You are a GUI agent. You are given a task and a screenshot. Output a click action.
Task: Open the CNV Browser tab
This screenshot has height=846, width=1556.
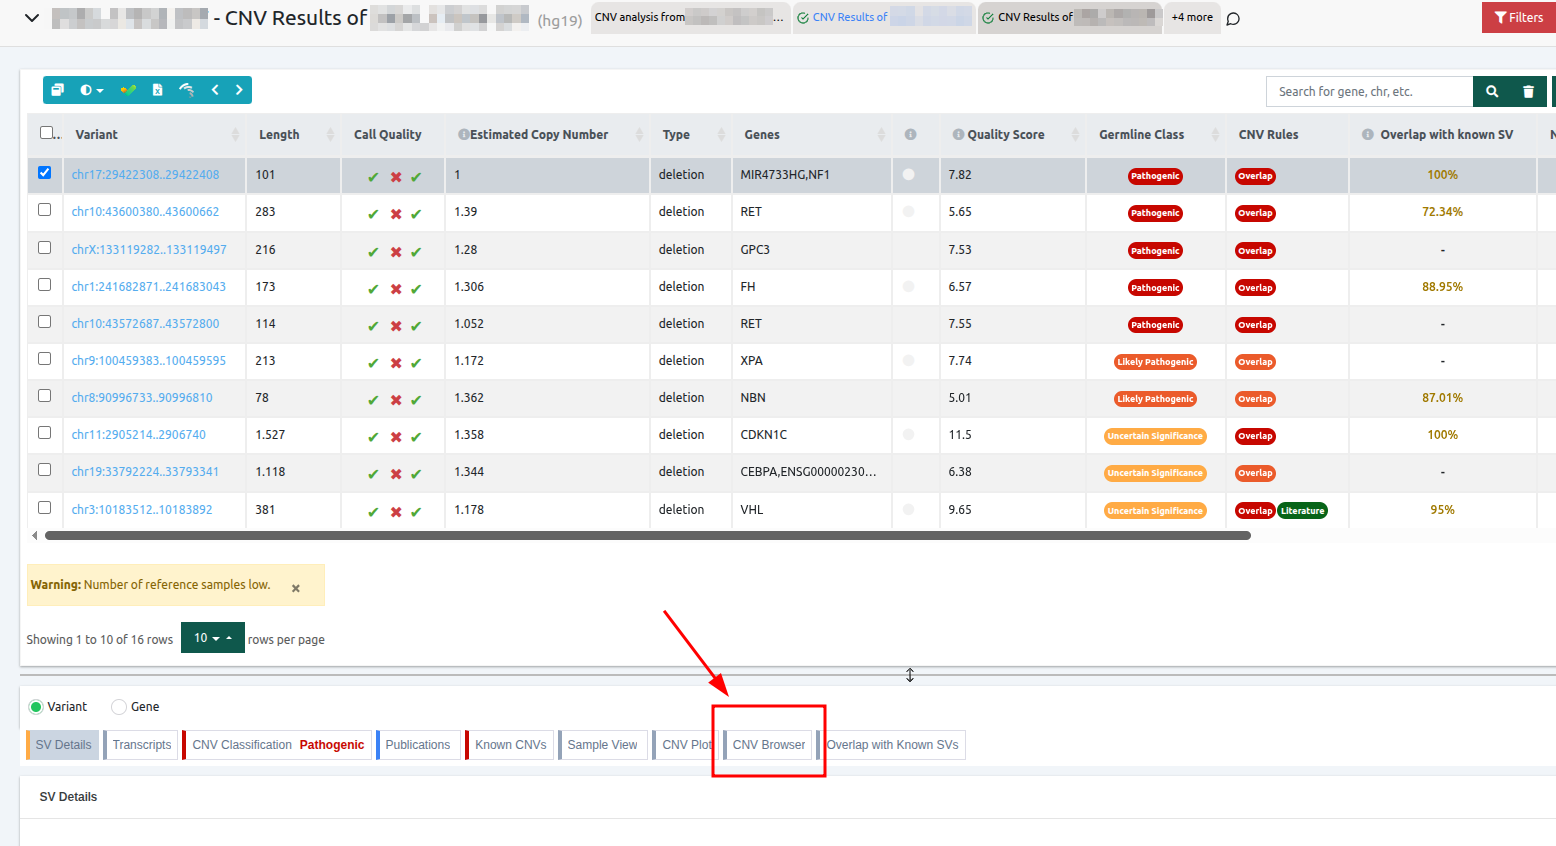[768, 745]
